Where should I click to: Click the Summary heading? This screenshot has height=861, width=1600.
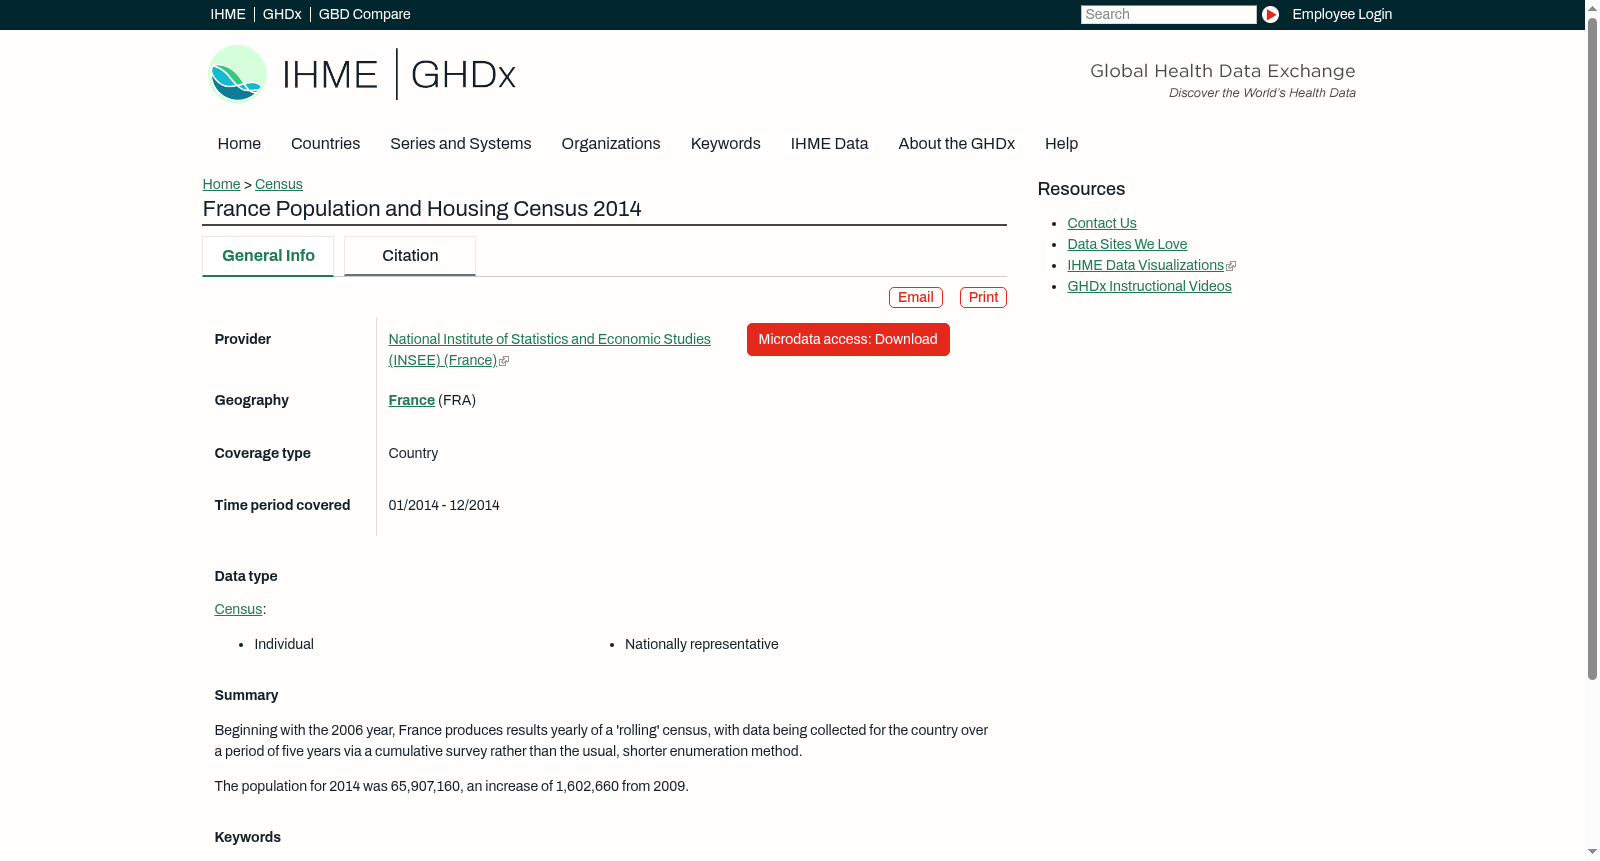pyautogui.click(x=246, y=695)
